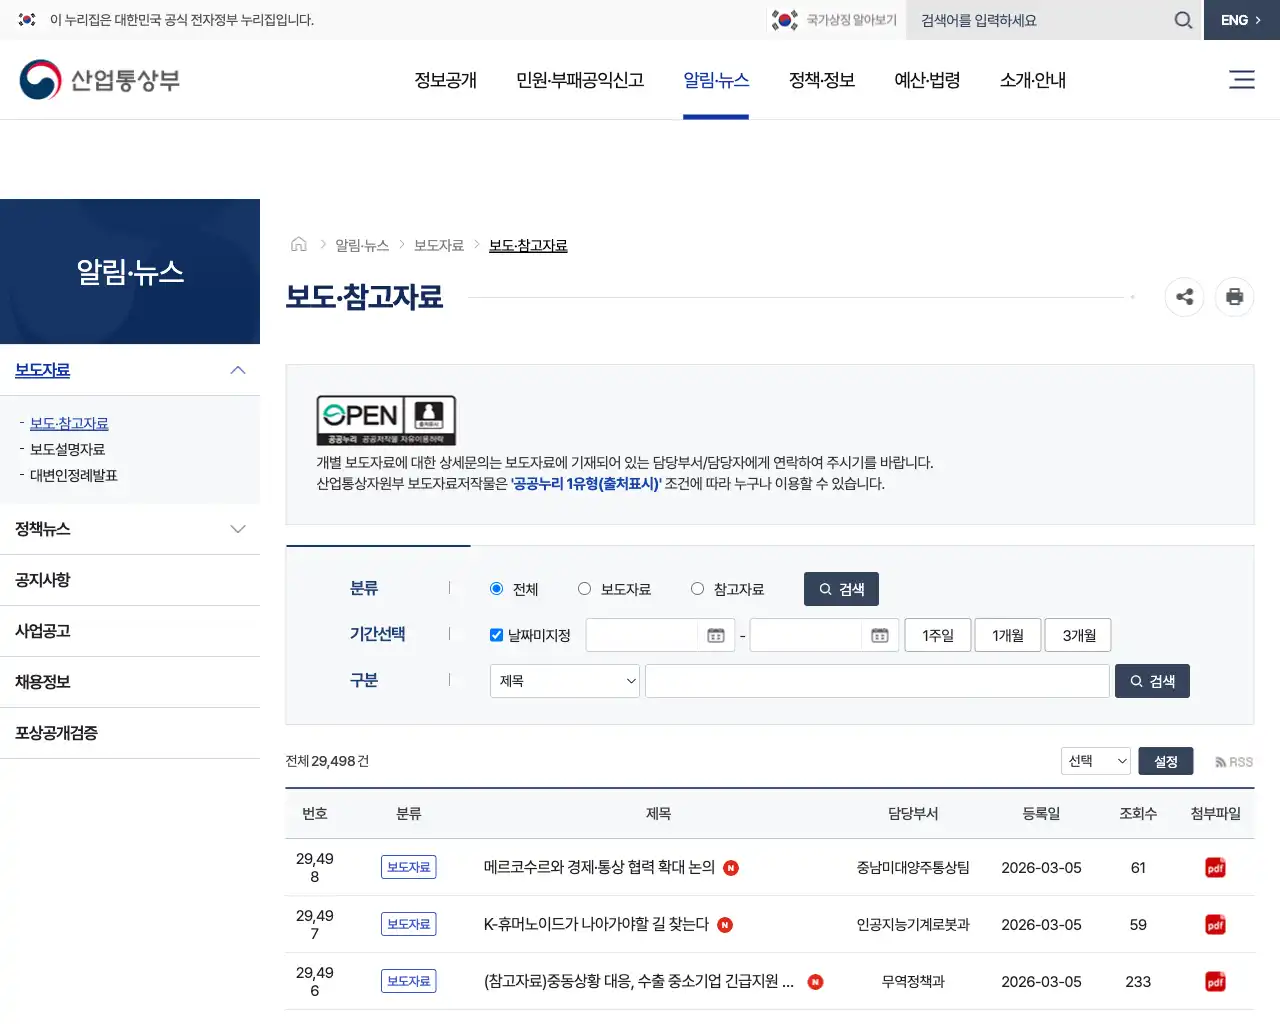Click the 산업통상부 ministry logo

tap(99, 79)
